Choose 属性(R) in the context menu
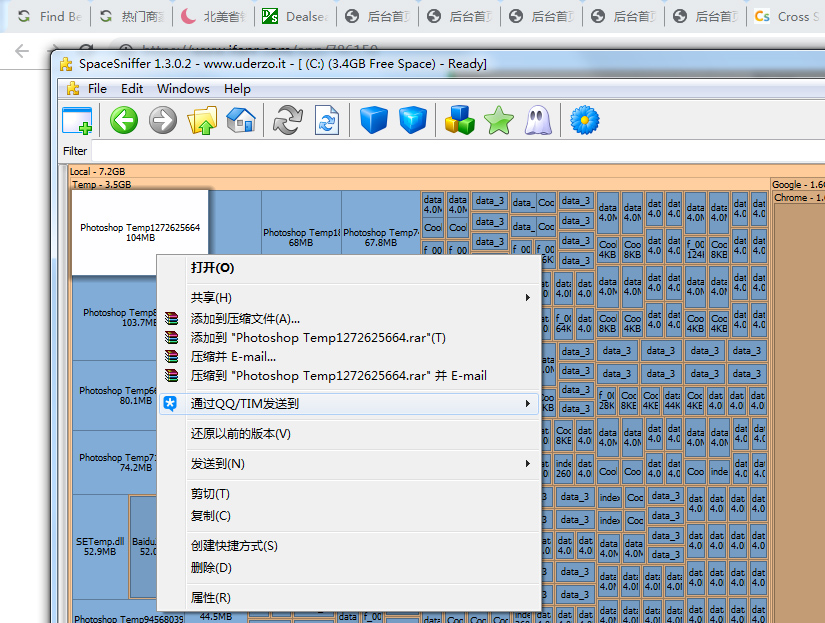Viewport: 825px width, 623px height. tap(211, 598)
